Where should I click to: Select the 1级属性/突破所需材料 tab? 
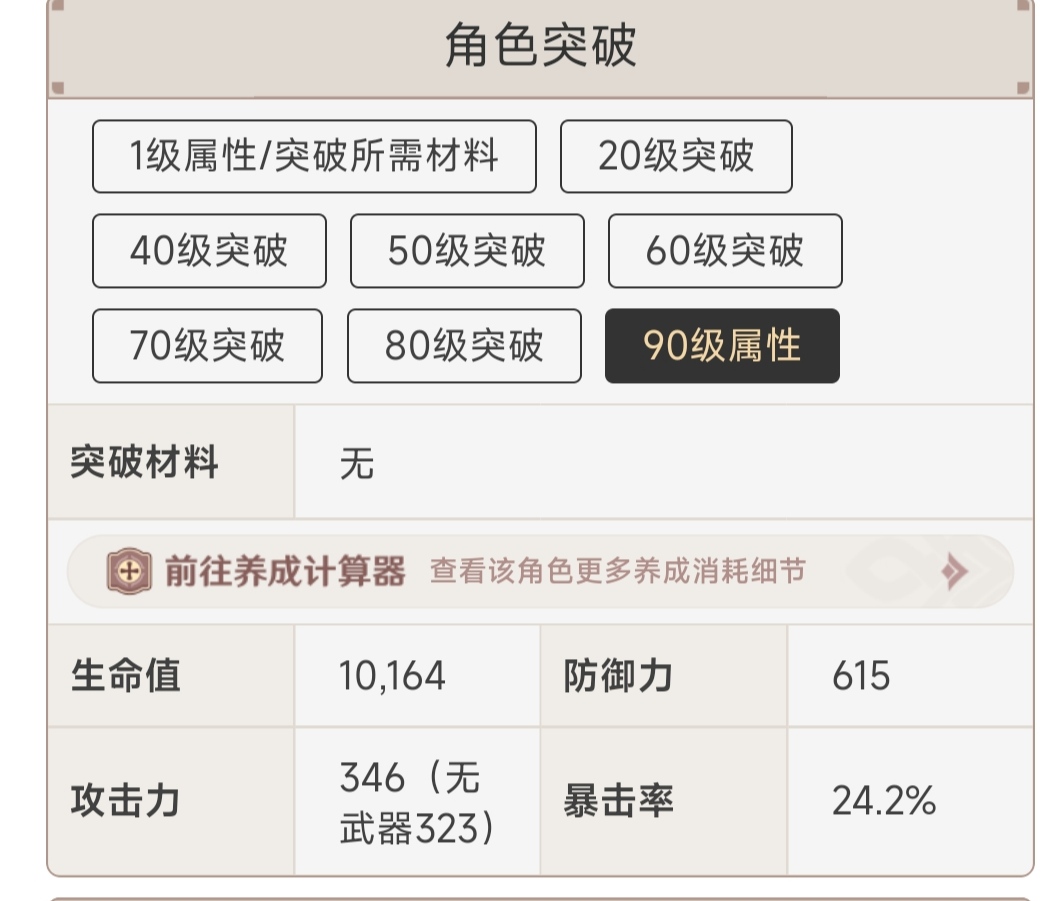[314, 156]
